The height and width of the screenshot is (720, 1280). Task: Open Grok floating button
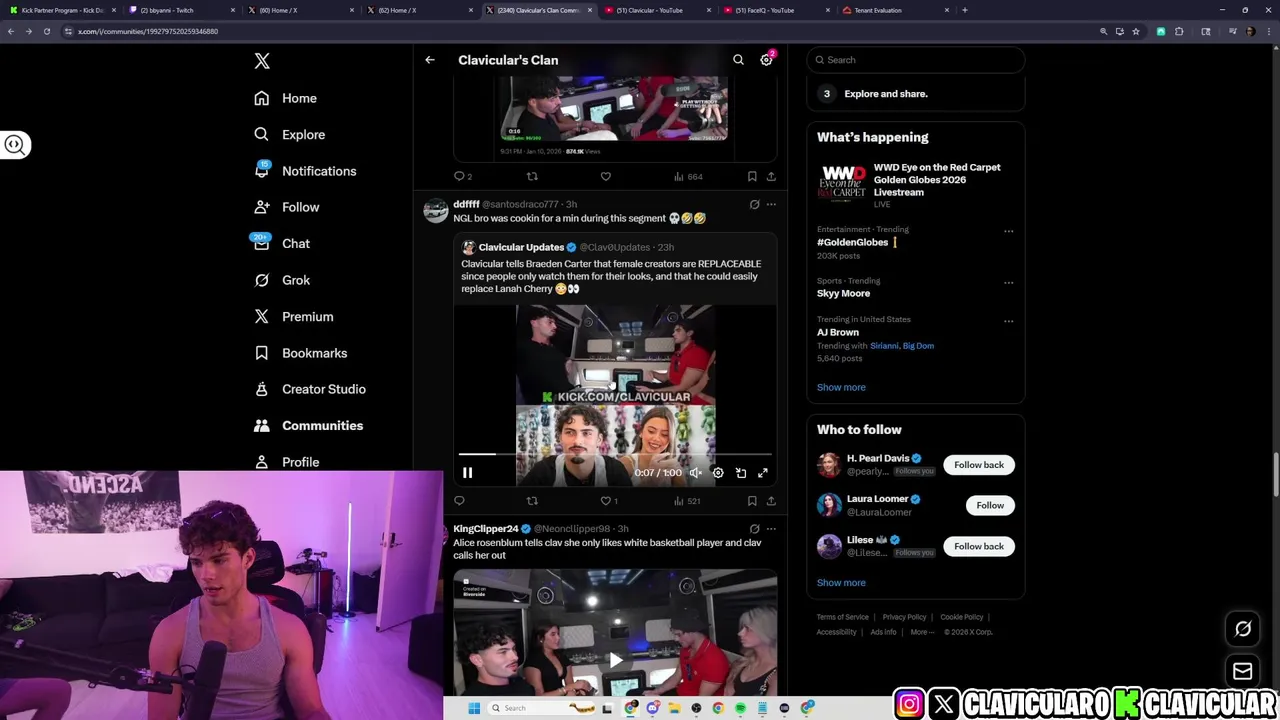pyautogui.click(x=1243, y=629)
